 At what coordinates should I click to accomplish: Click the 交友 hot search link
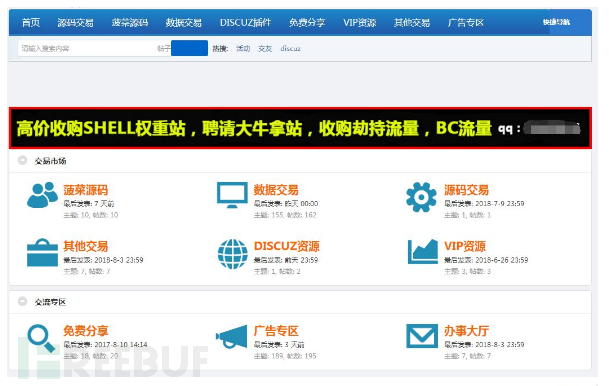[265, 49]
